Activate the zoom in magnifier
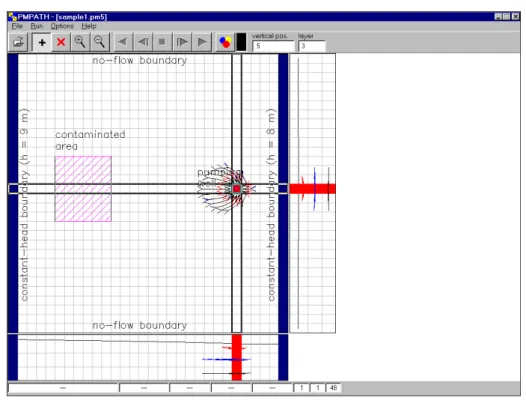Screen dimensions: 526x400 point(80,42)
